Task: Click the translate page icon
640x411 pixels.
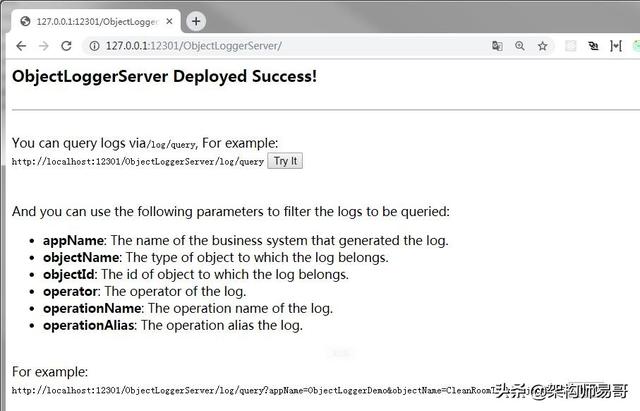Action: pos(497,46)
